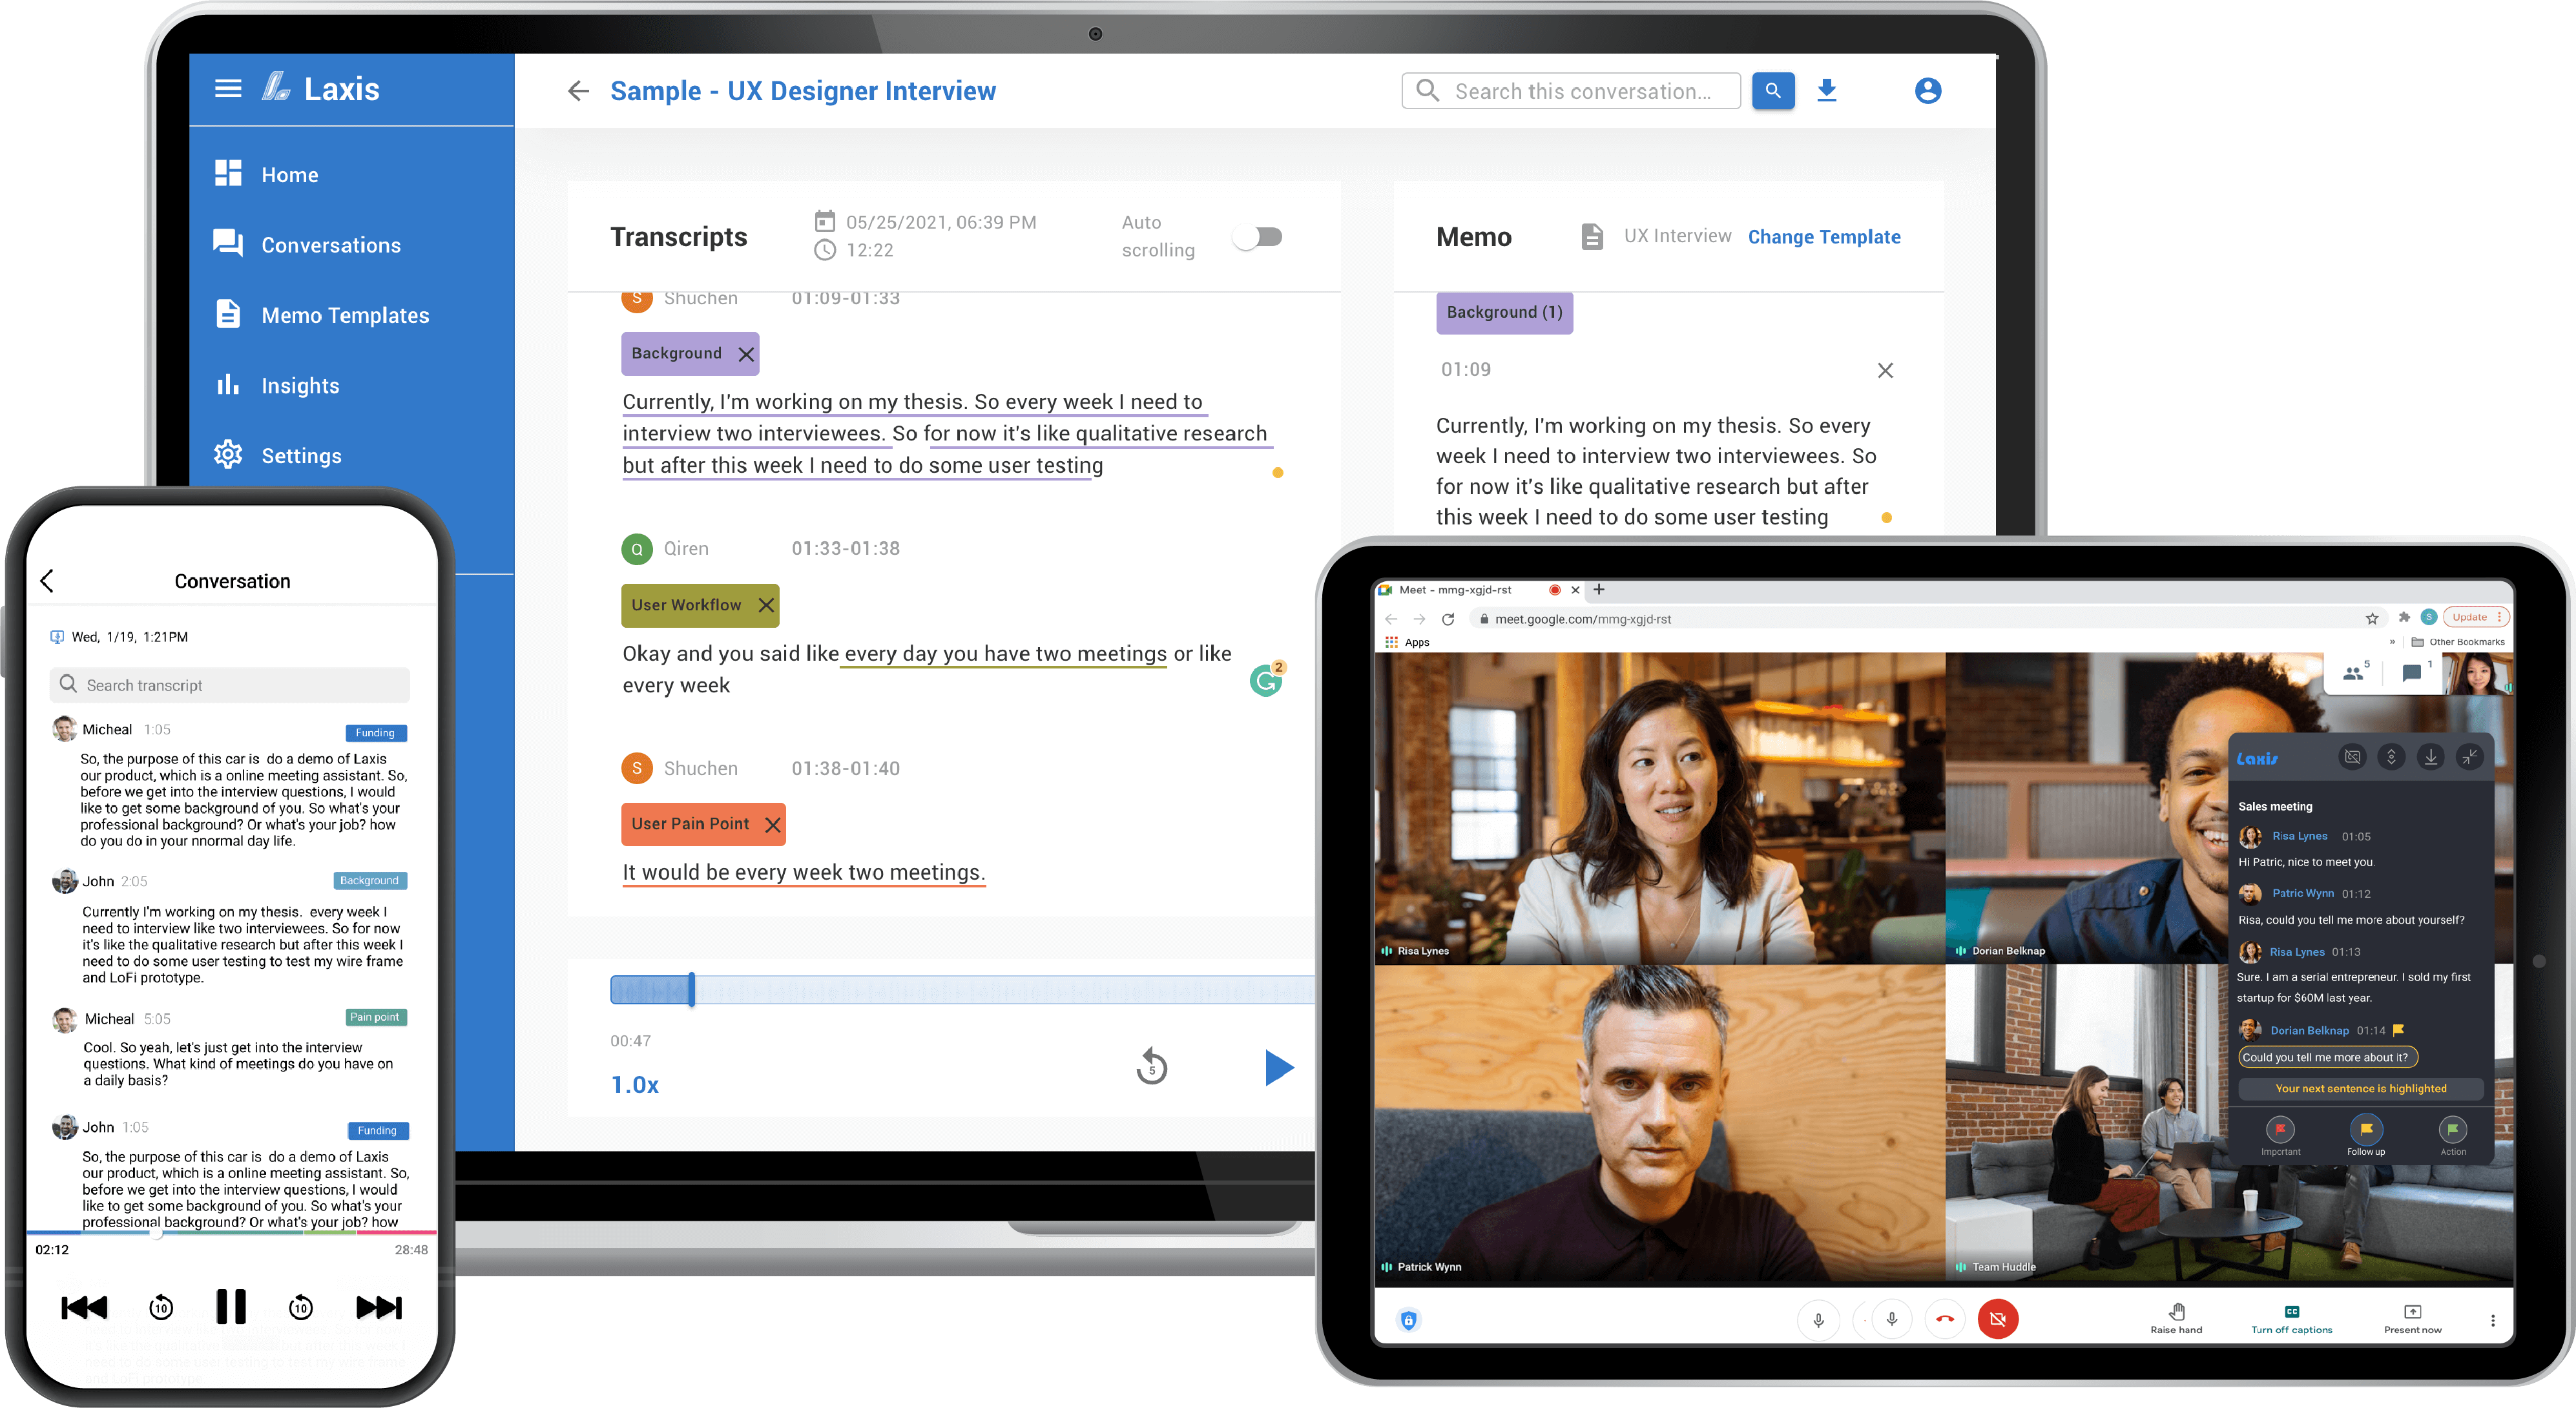The width and height of the screenshot is (2576, 1408).
Task: Pause playback on the phone player
Action: click(231, 1306)
